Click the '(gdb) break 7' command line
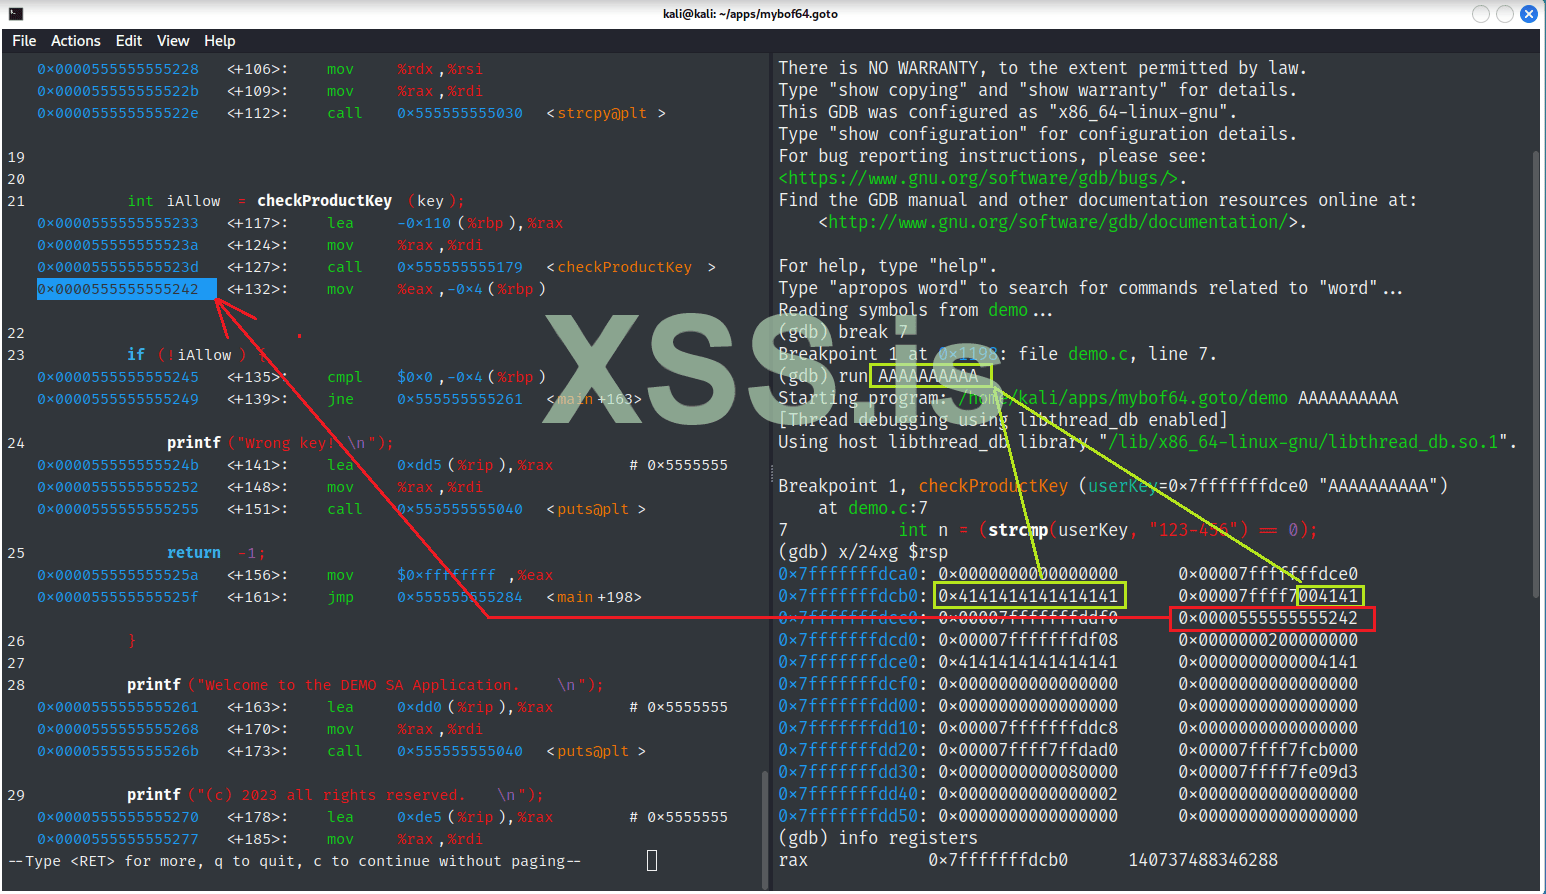This screenshot has width=1546, height=894. [x=843, y=332]
